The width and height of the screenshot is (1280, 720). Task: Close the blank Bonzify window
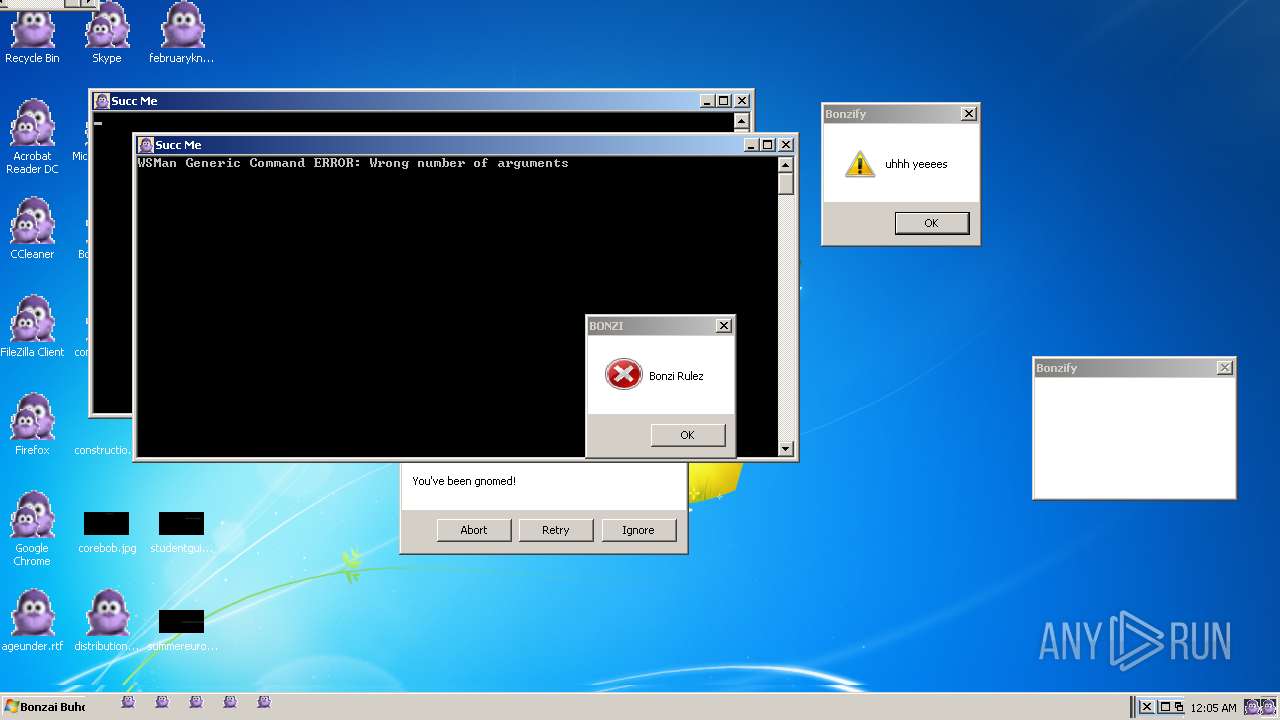click(1224, 368)
